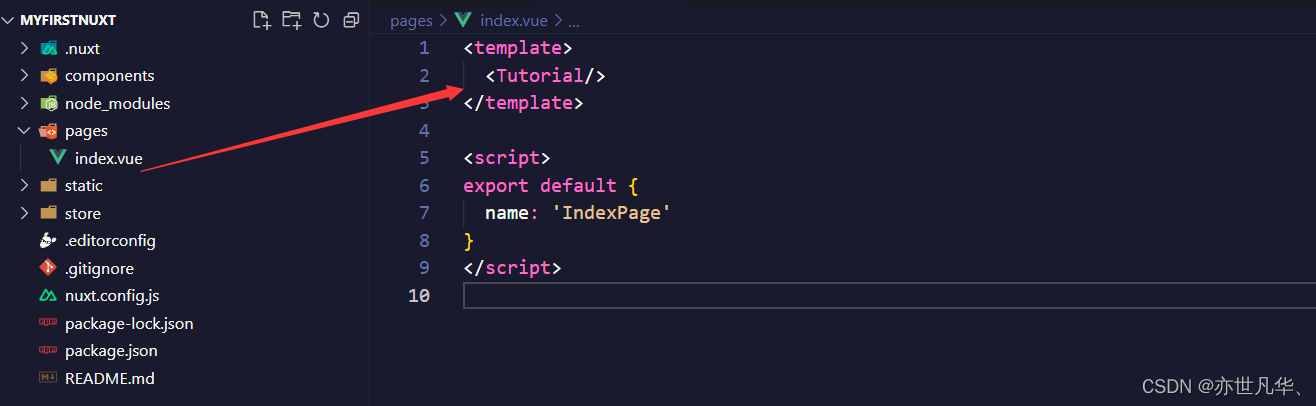1316x406 pixels.
Task: Expand the node_modules folder chevron
Action: (x=25, y=103)
